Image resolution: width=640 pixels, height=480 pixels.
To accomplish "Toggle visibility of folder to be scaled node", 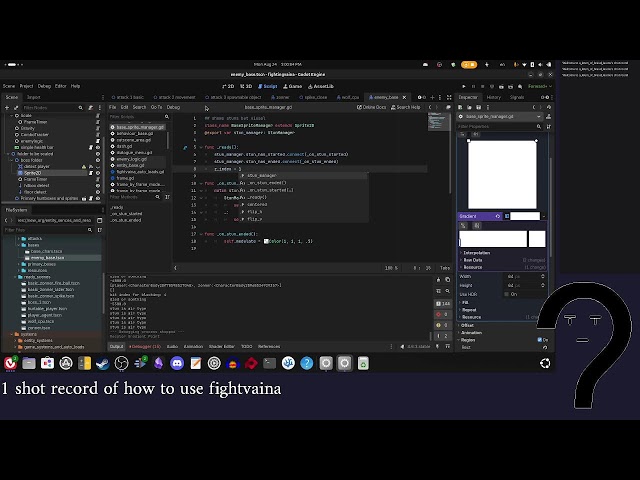I will coord(98,154).
